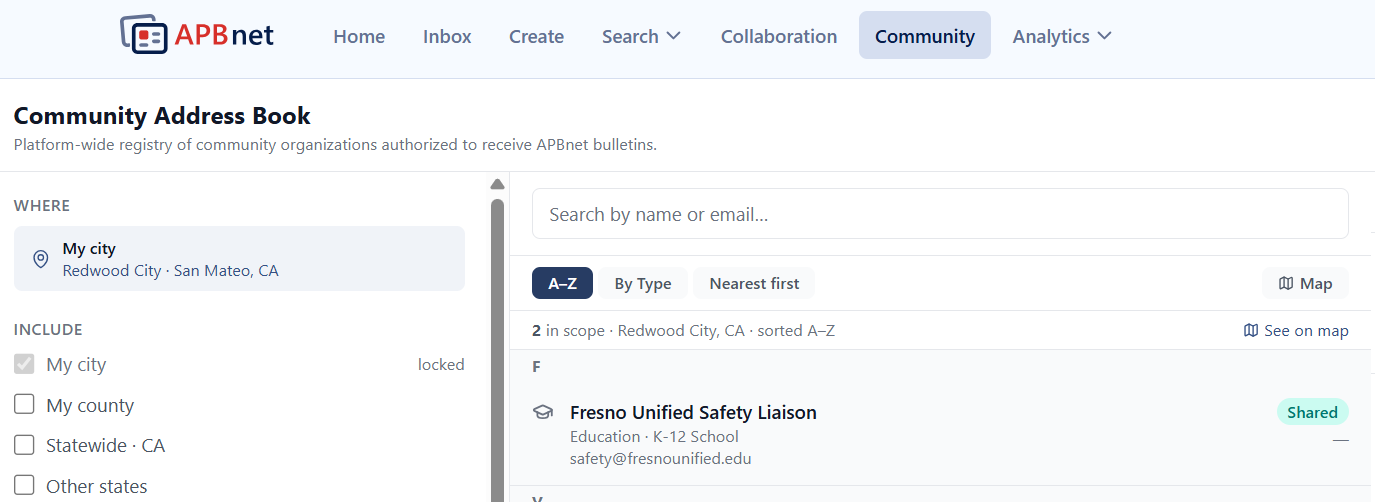Click the F section letter header
Viewport: 1375px width, 502px height.
(536, 367)
